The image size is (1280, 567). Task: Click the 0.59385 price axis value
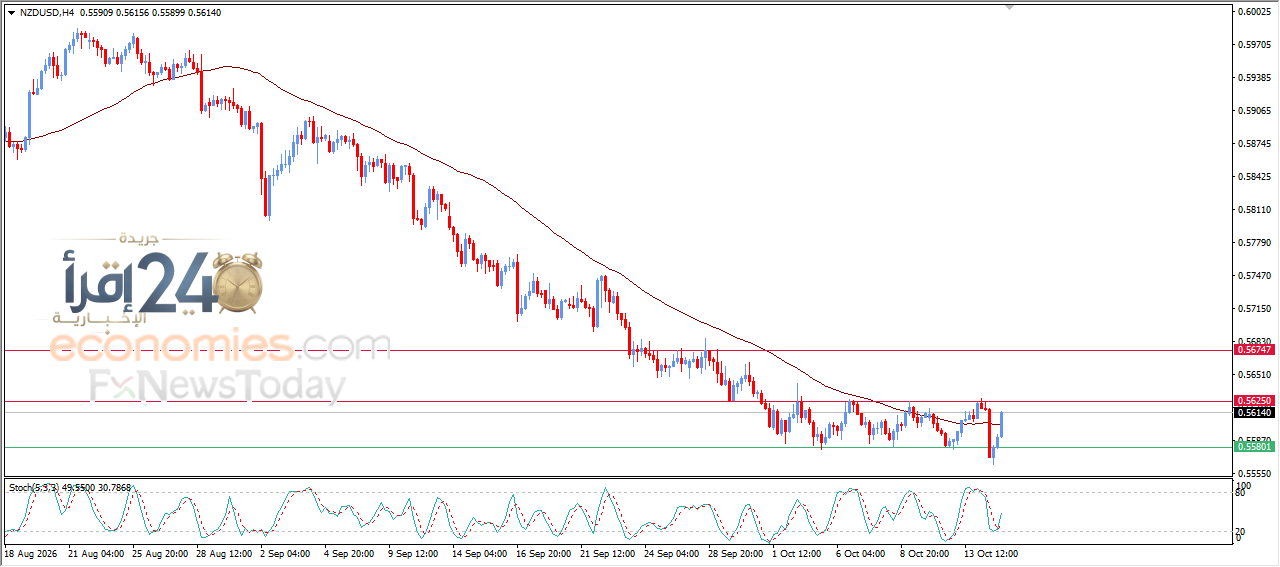pyautogui.click(x=1256, y=78)
